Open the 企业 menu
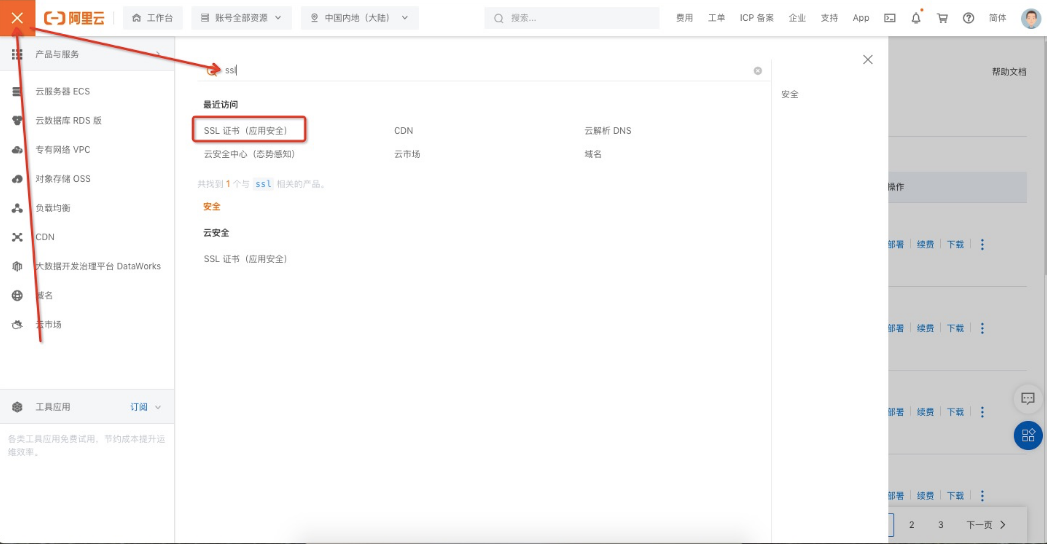This screenshot has width=1047, height=545. (797, 18)
